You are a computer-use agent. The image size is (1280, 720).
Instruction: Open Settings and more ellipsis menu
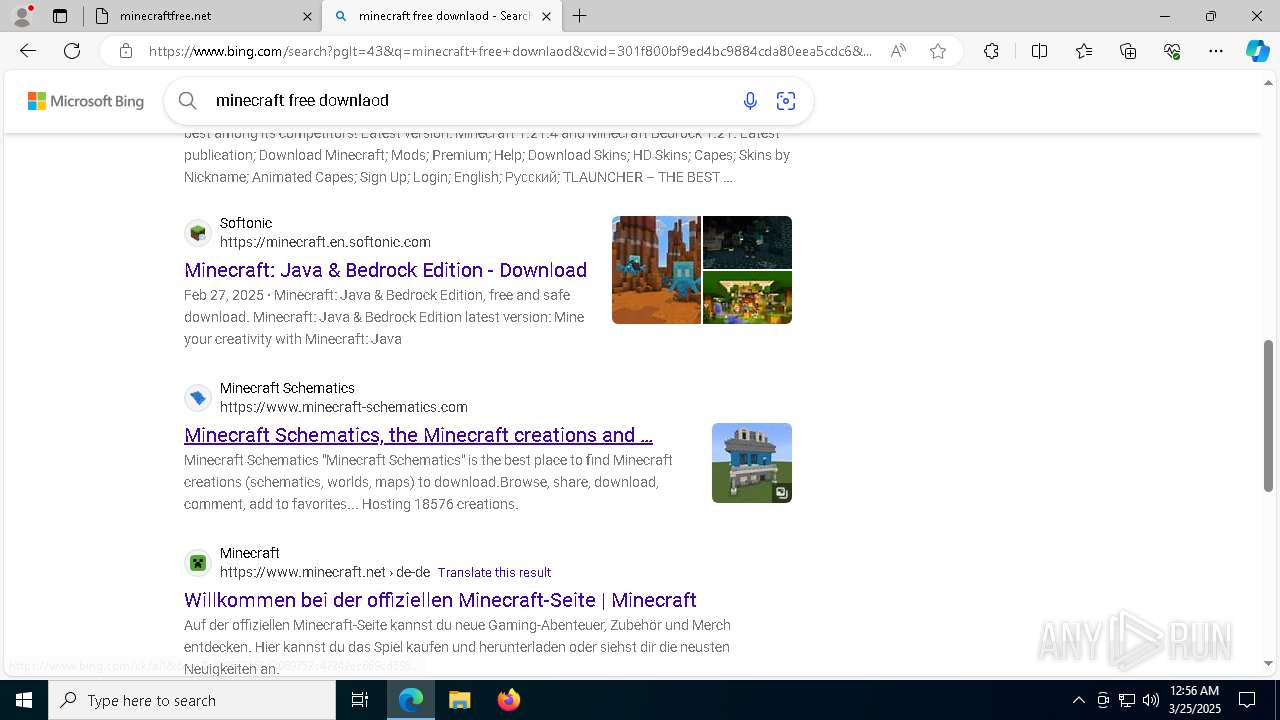(1216, 51)
